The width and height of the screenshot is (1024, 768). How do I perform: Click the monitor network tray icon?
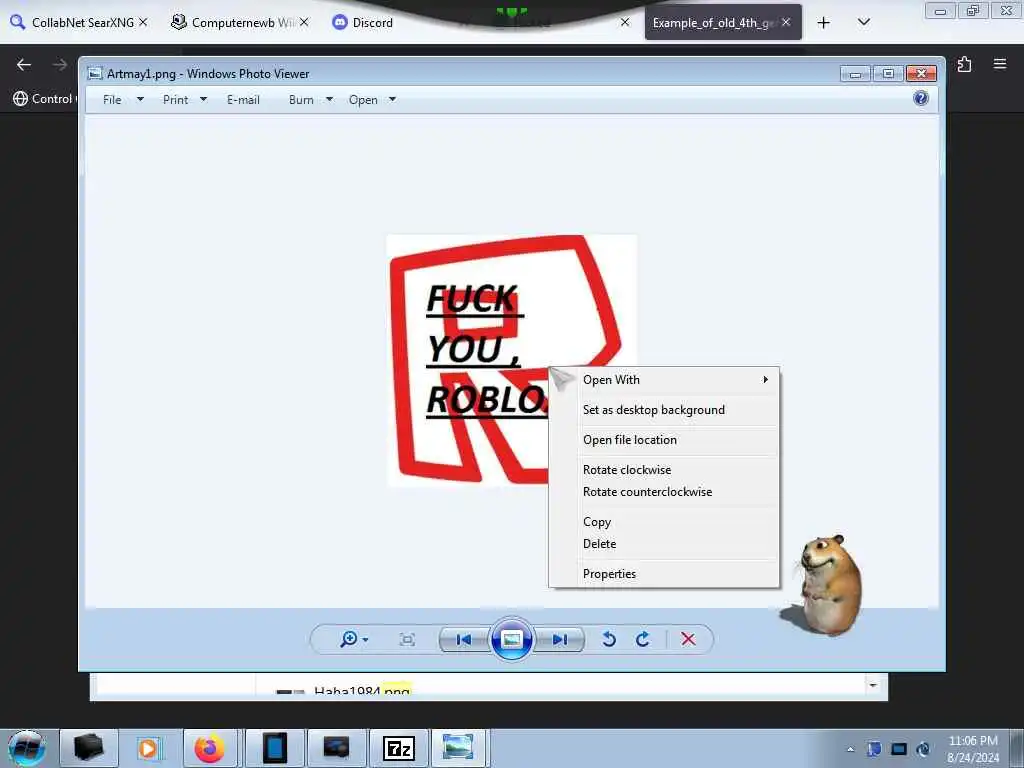tap(899, 748)
